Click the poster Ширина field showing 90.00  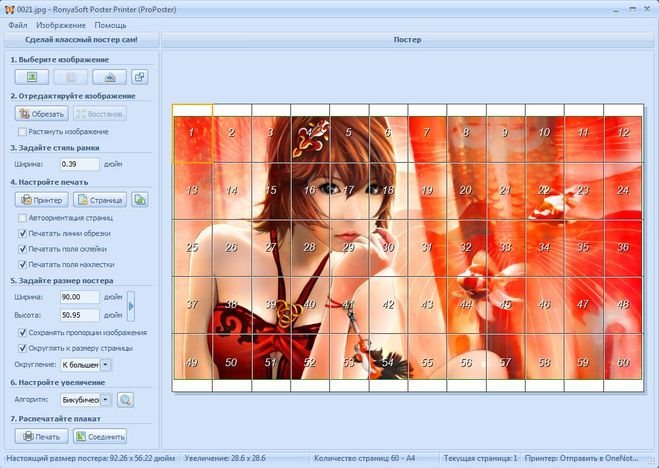click(x=79, y=297)
